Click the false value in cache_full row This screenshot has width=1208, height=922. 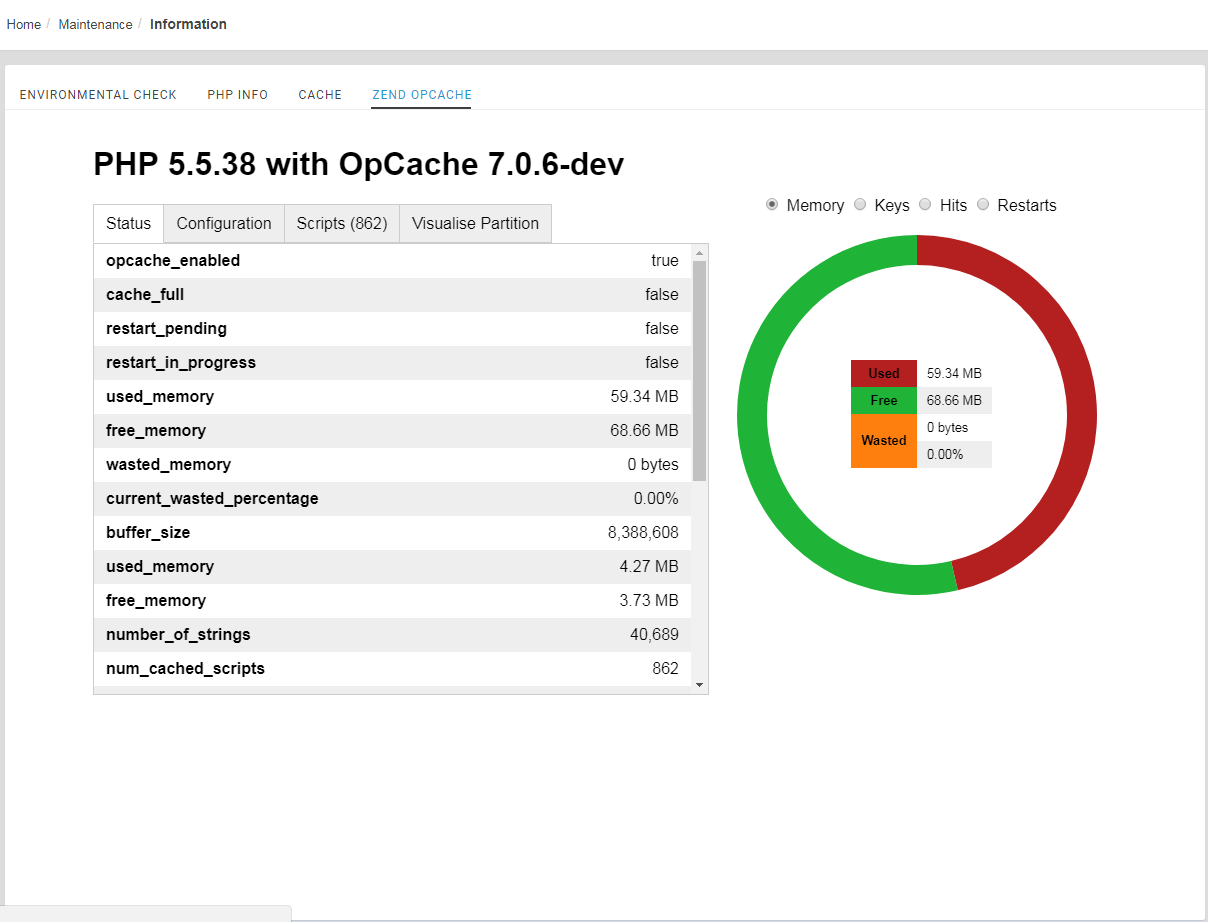coord(662,295)
